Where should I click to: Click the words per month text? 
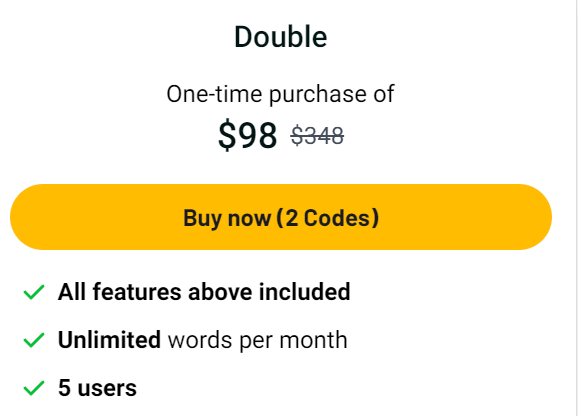tap(258, 340)
